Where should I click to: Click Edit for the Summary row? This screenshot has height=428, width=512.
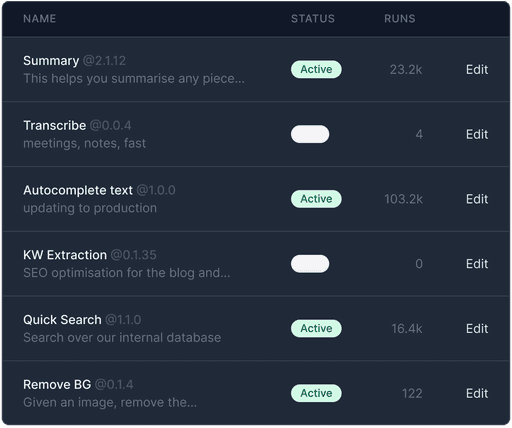477,70
